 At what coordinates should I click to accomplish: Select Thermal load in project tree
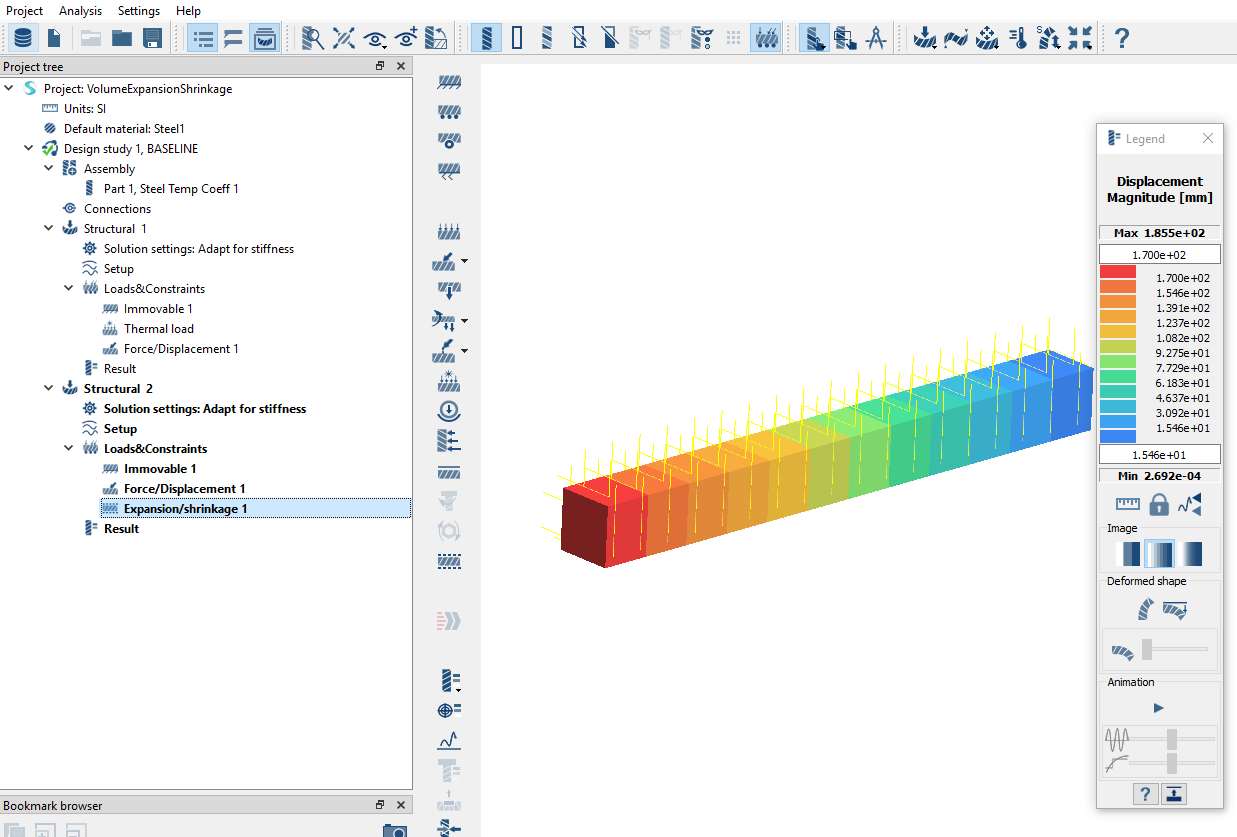(158, 329)
